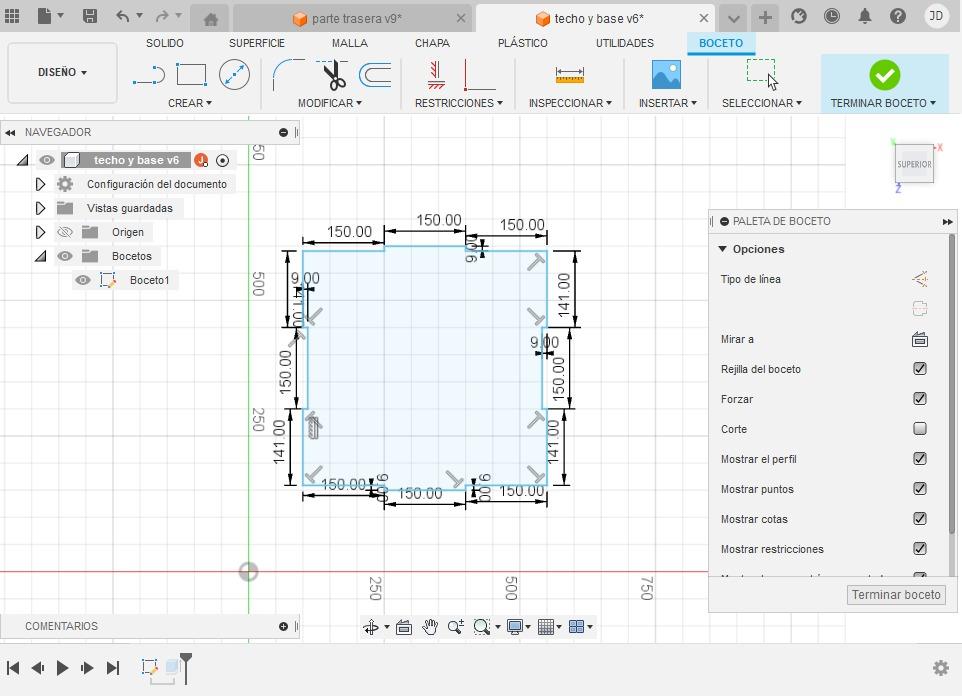The height and width of the screenshot is (696, 962).
Task: Switch to parte trasera v9 document tab
Action: click(x=356, y=18)
